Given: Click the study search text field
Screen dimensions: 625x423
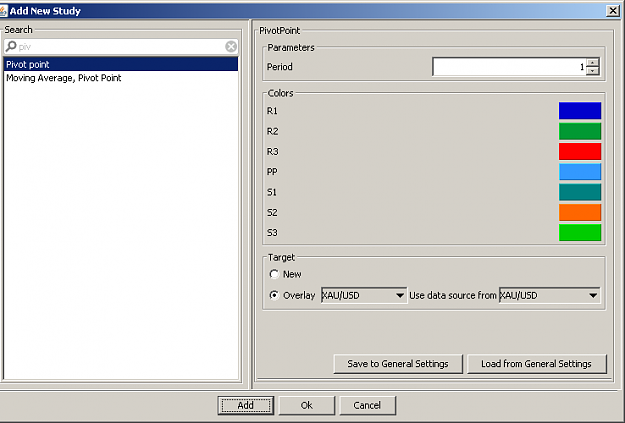Looking at the screenshot, I should click(x=121, y=47).
